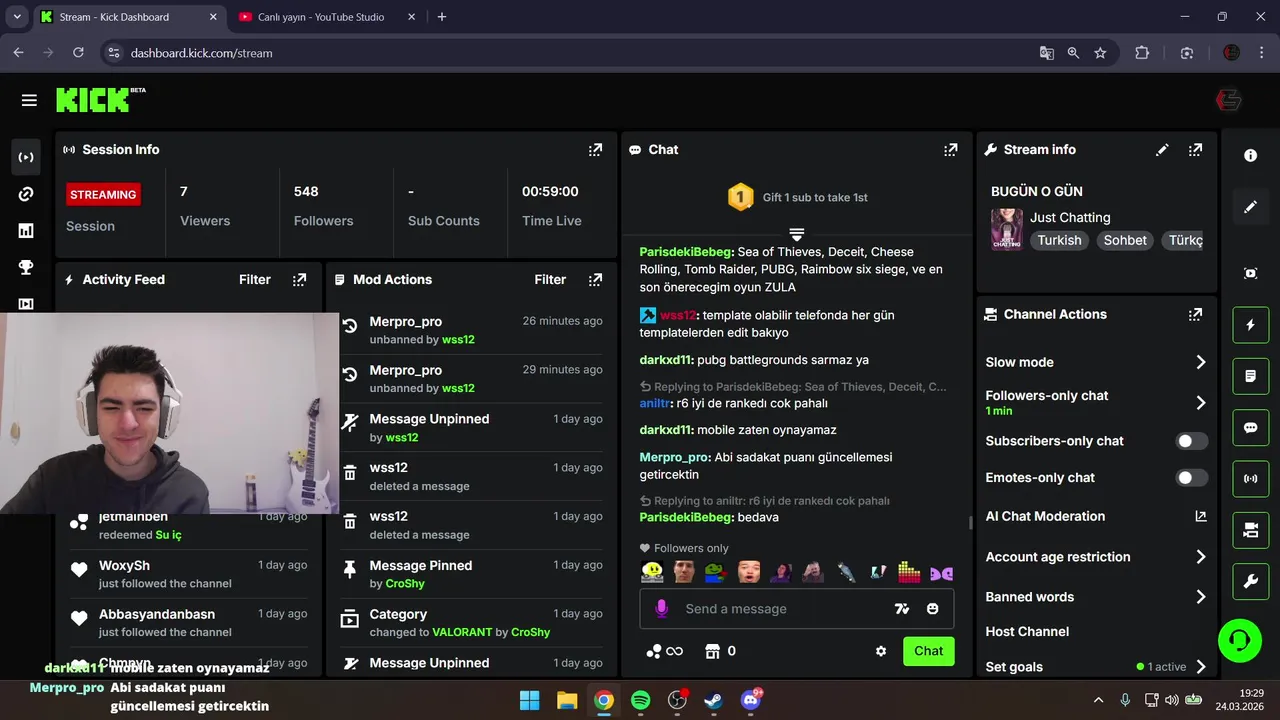Open the tab search dropdown in Chrome
This screenshot has height=720, width=1280.
[17, 17]
